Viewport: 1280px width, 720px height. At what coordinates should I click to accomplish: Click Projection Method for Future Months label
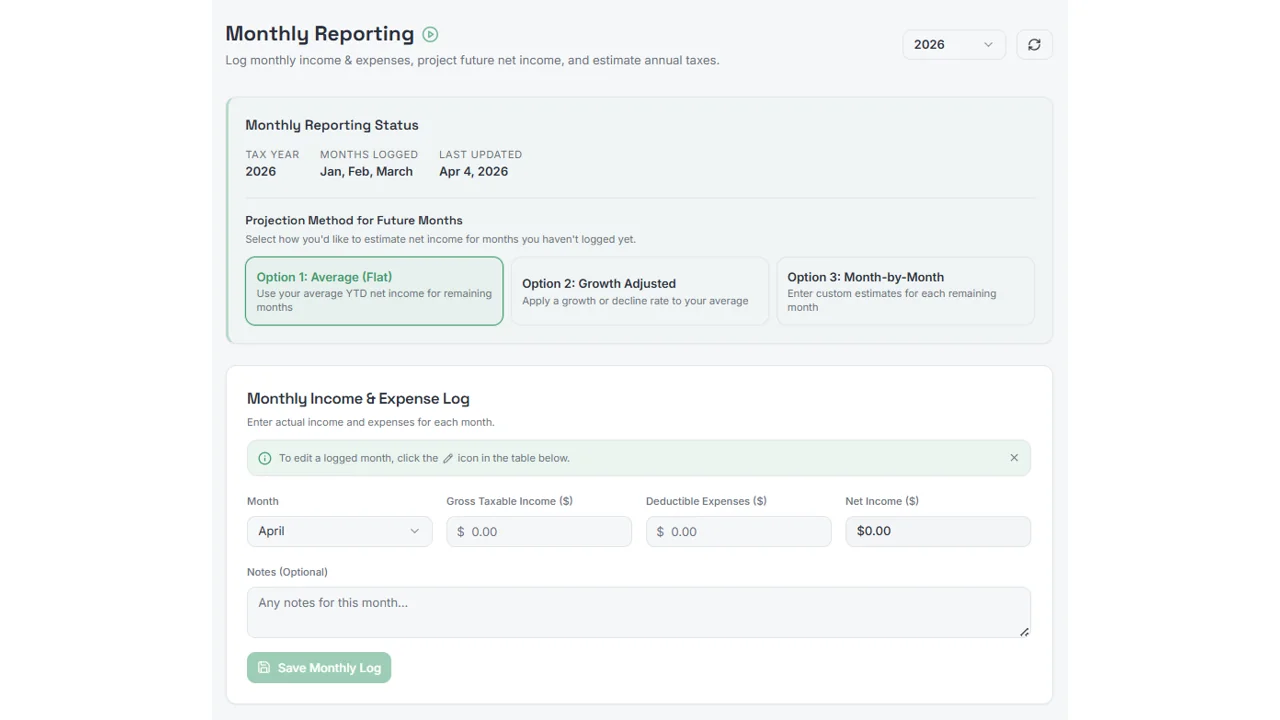click(354, 220)
